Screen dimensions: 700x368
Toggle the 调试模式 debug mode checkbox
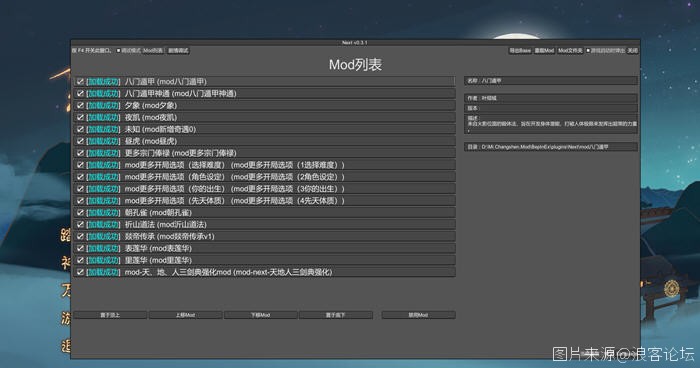click(119, 51)
